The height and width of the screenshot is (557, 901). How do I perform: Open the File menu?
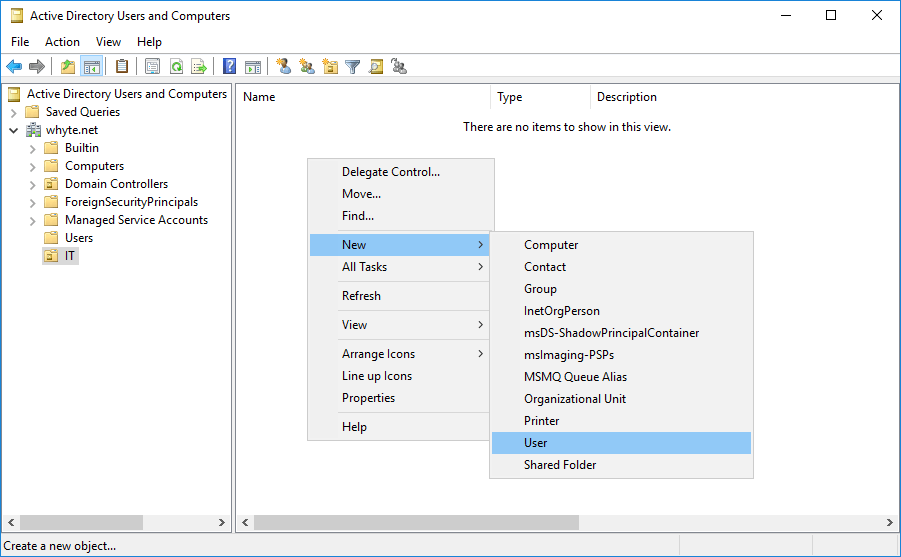[x=20, y=42]
